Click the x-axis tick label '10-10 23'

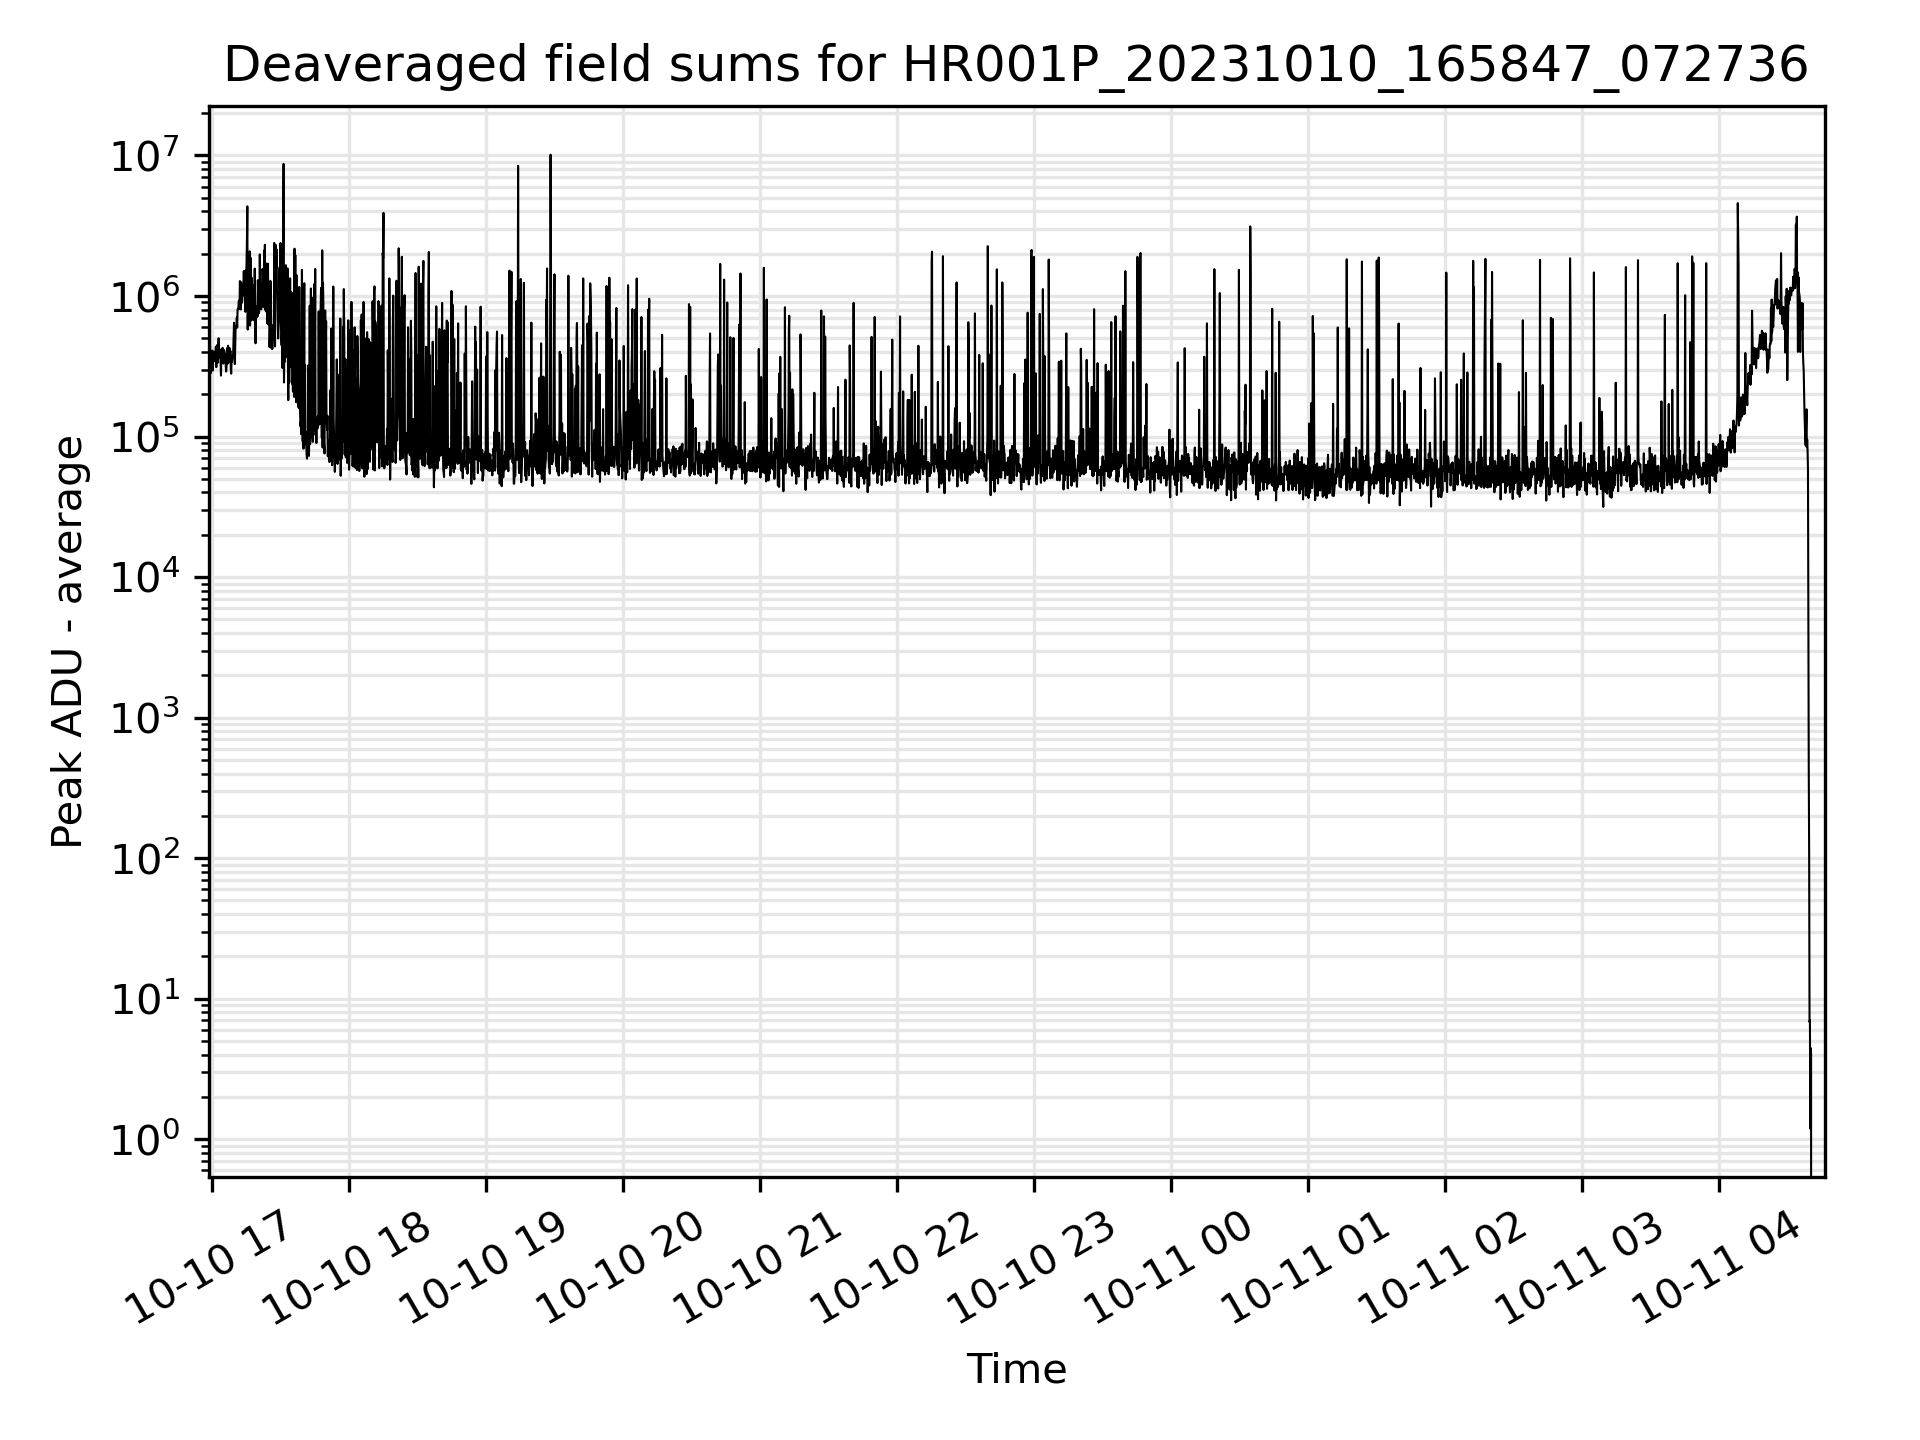point(1033,1266)
